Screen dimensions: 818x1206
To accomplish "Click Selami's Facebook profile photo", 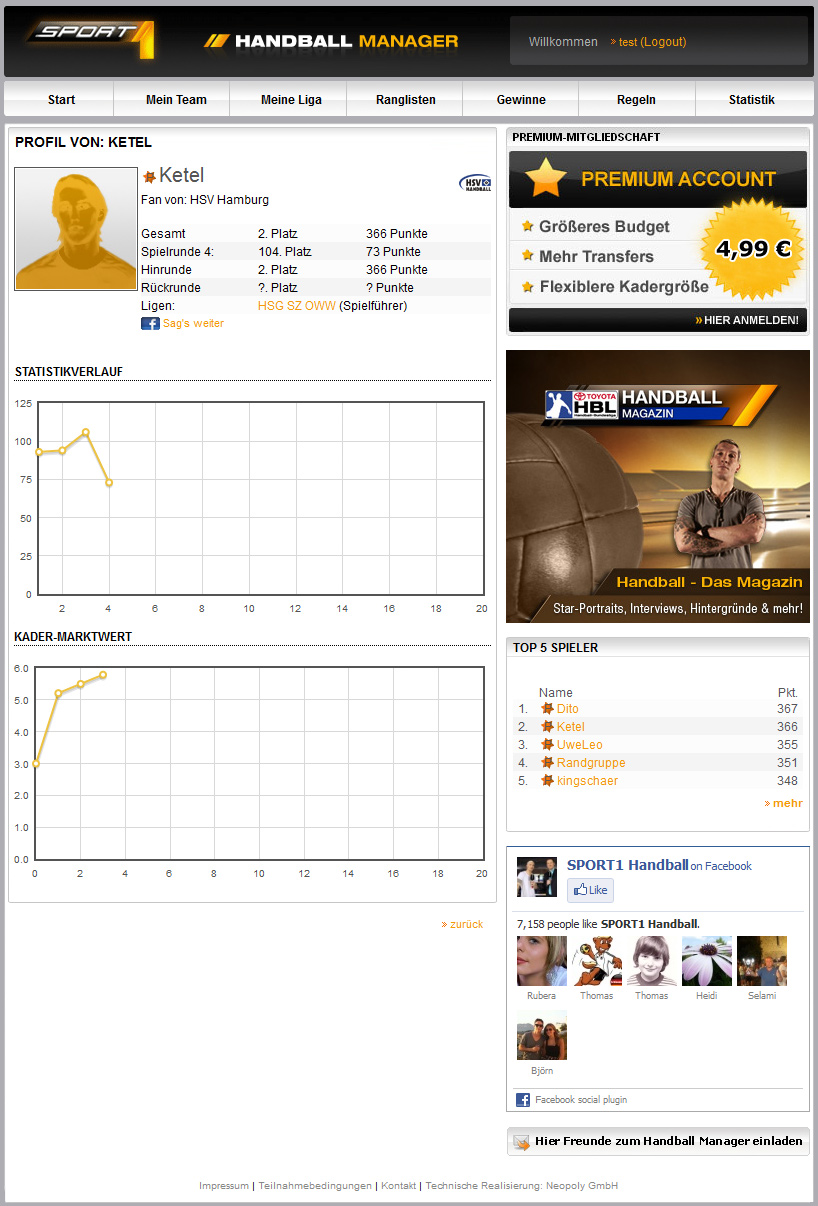I will click(x=762, y=961).
